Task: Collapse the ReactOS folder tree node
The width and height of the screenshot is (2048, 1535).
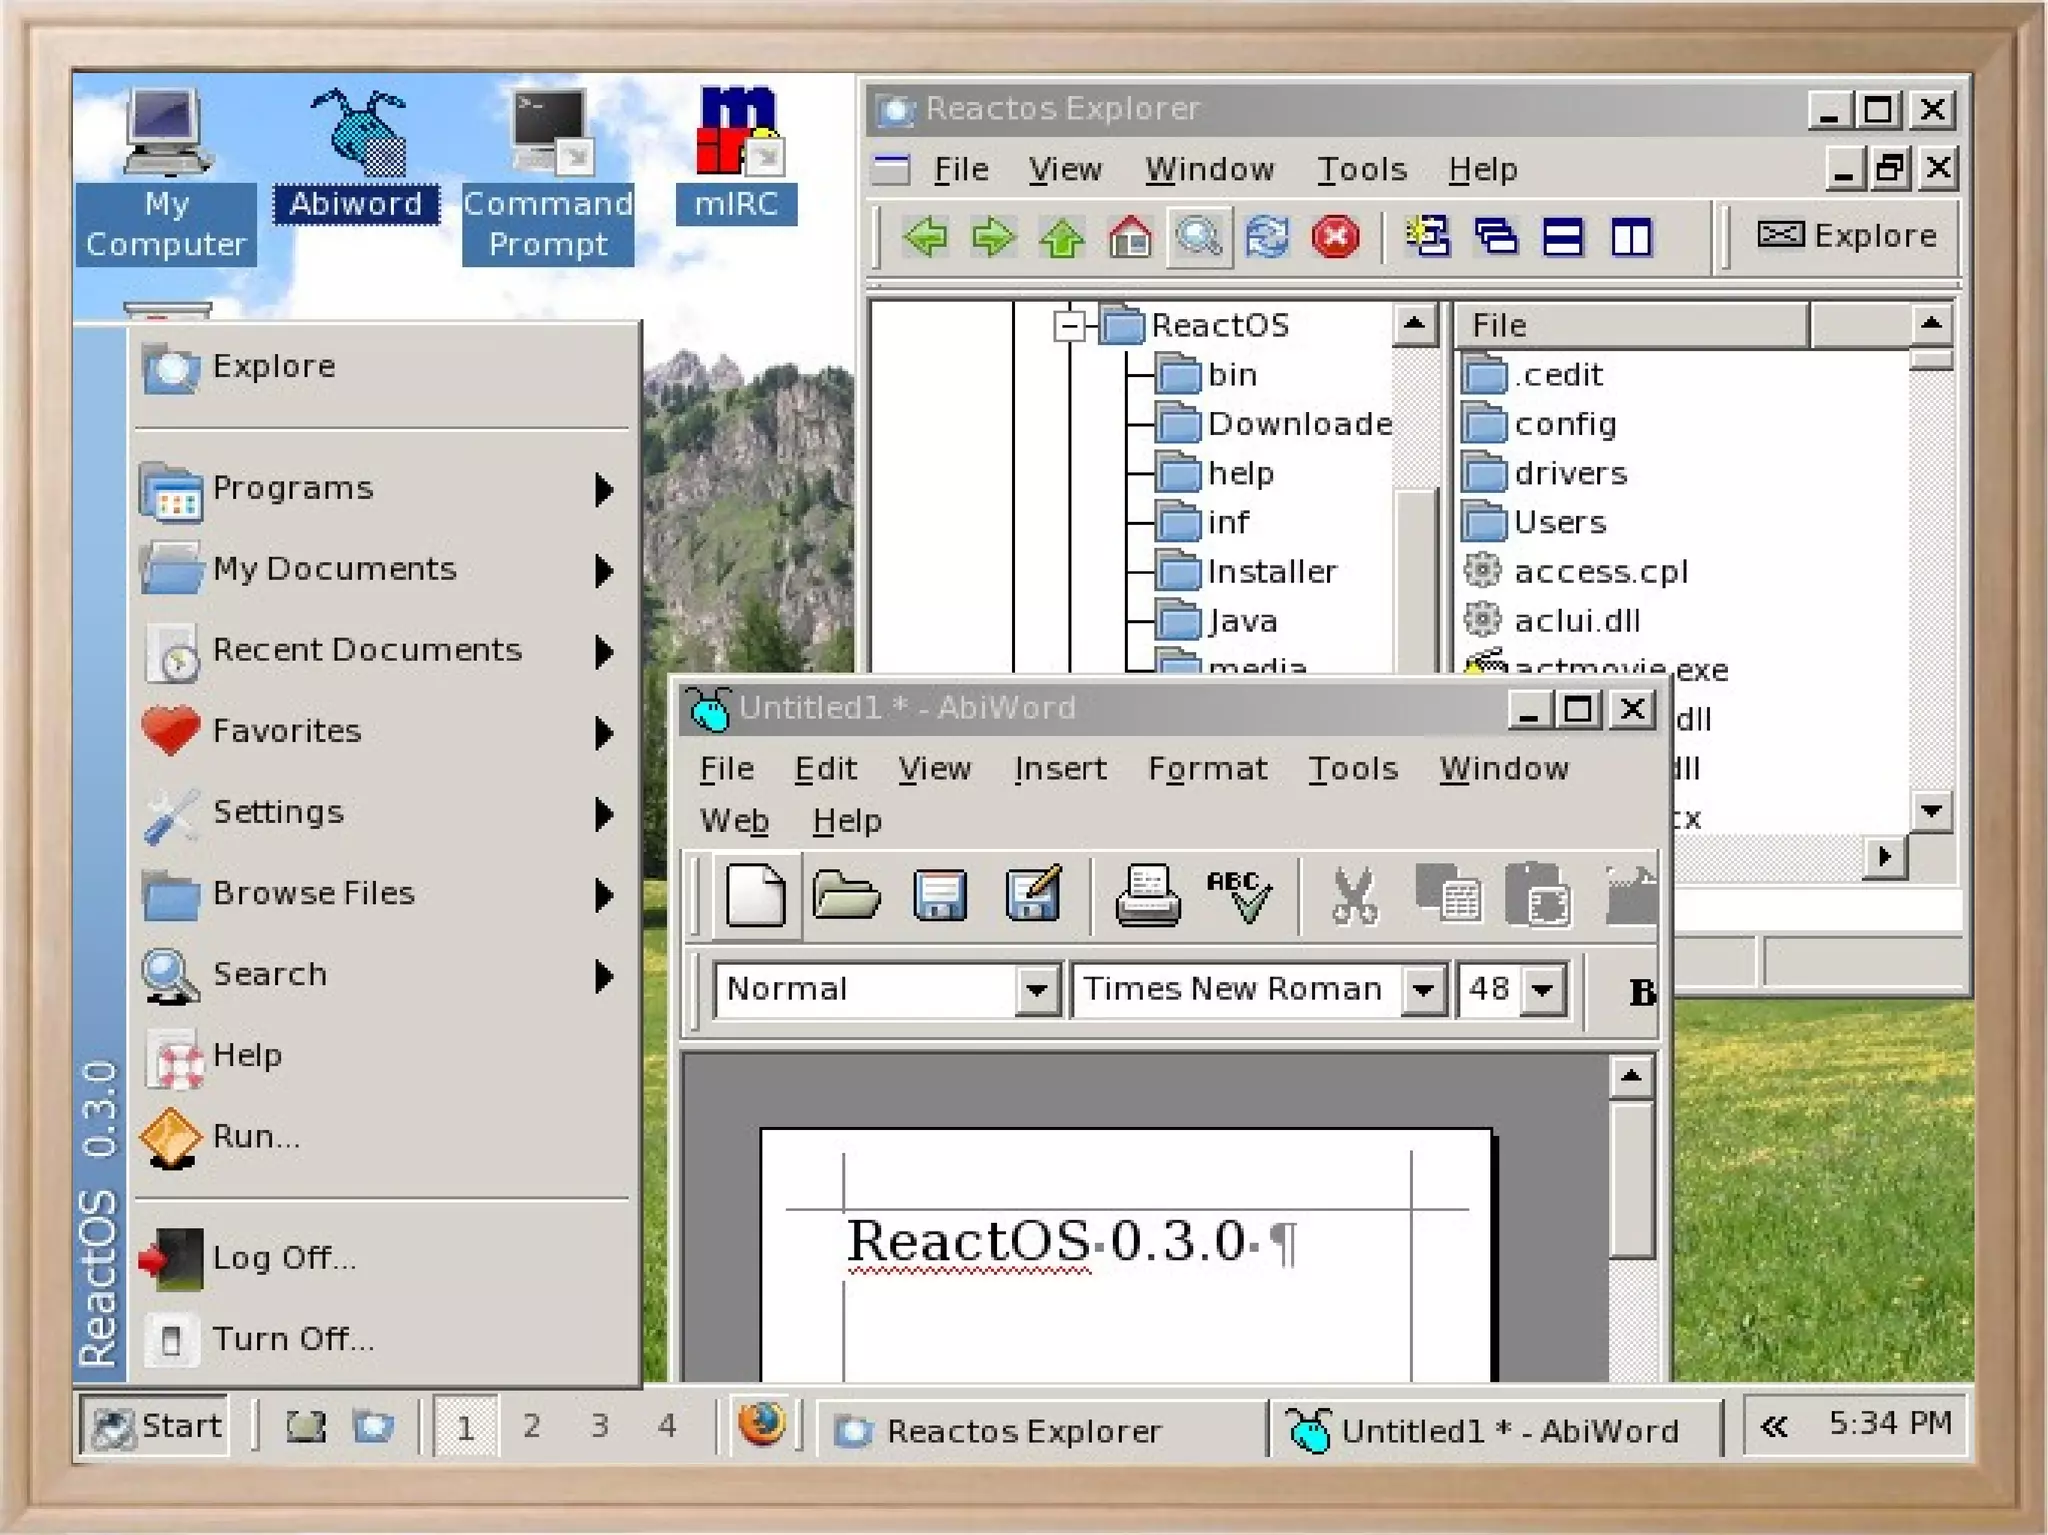Action: coord(1069,326)
